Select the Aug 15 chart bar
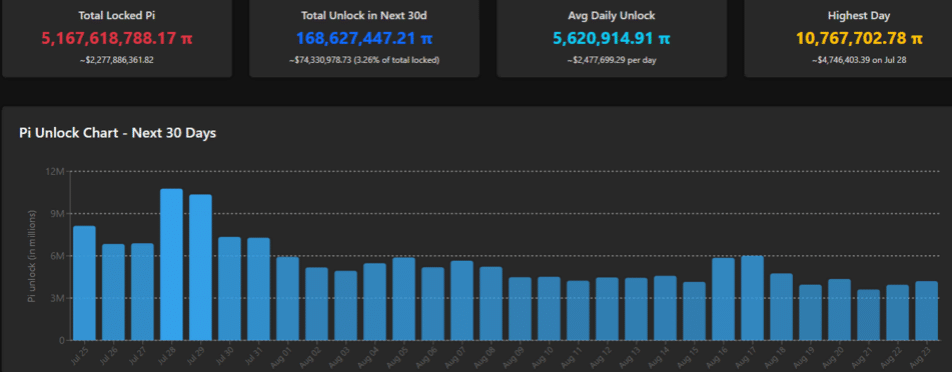The width and height of the screenshot is (952, 372). click(695, 311)
